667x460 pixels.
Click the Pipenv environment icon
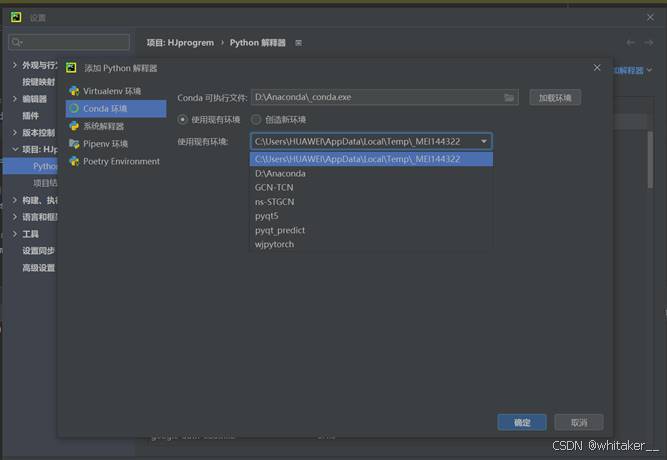point(74,144)
